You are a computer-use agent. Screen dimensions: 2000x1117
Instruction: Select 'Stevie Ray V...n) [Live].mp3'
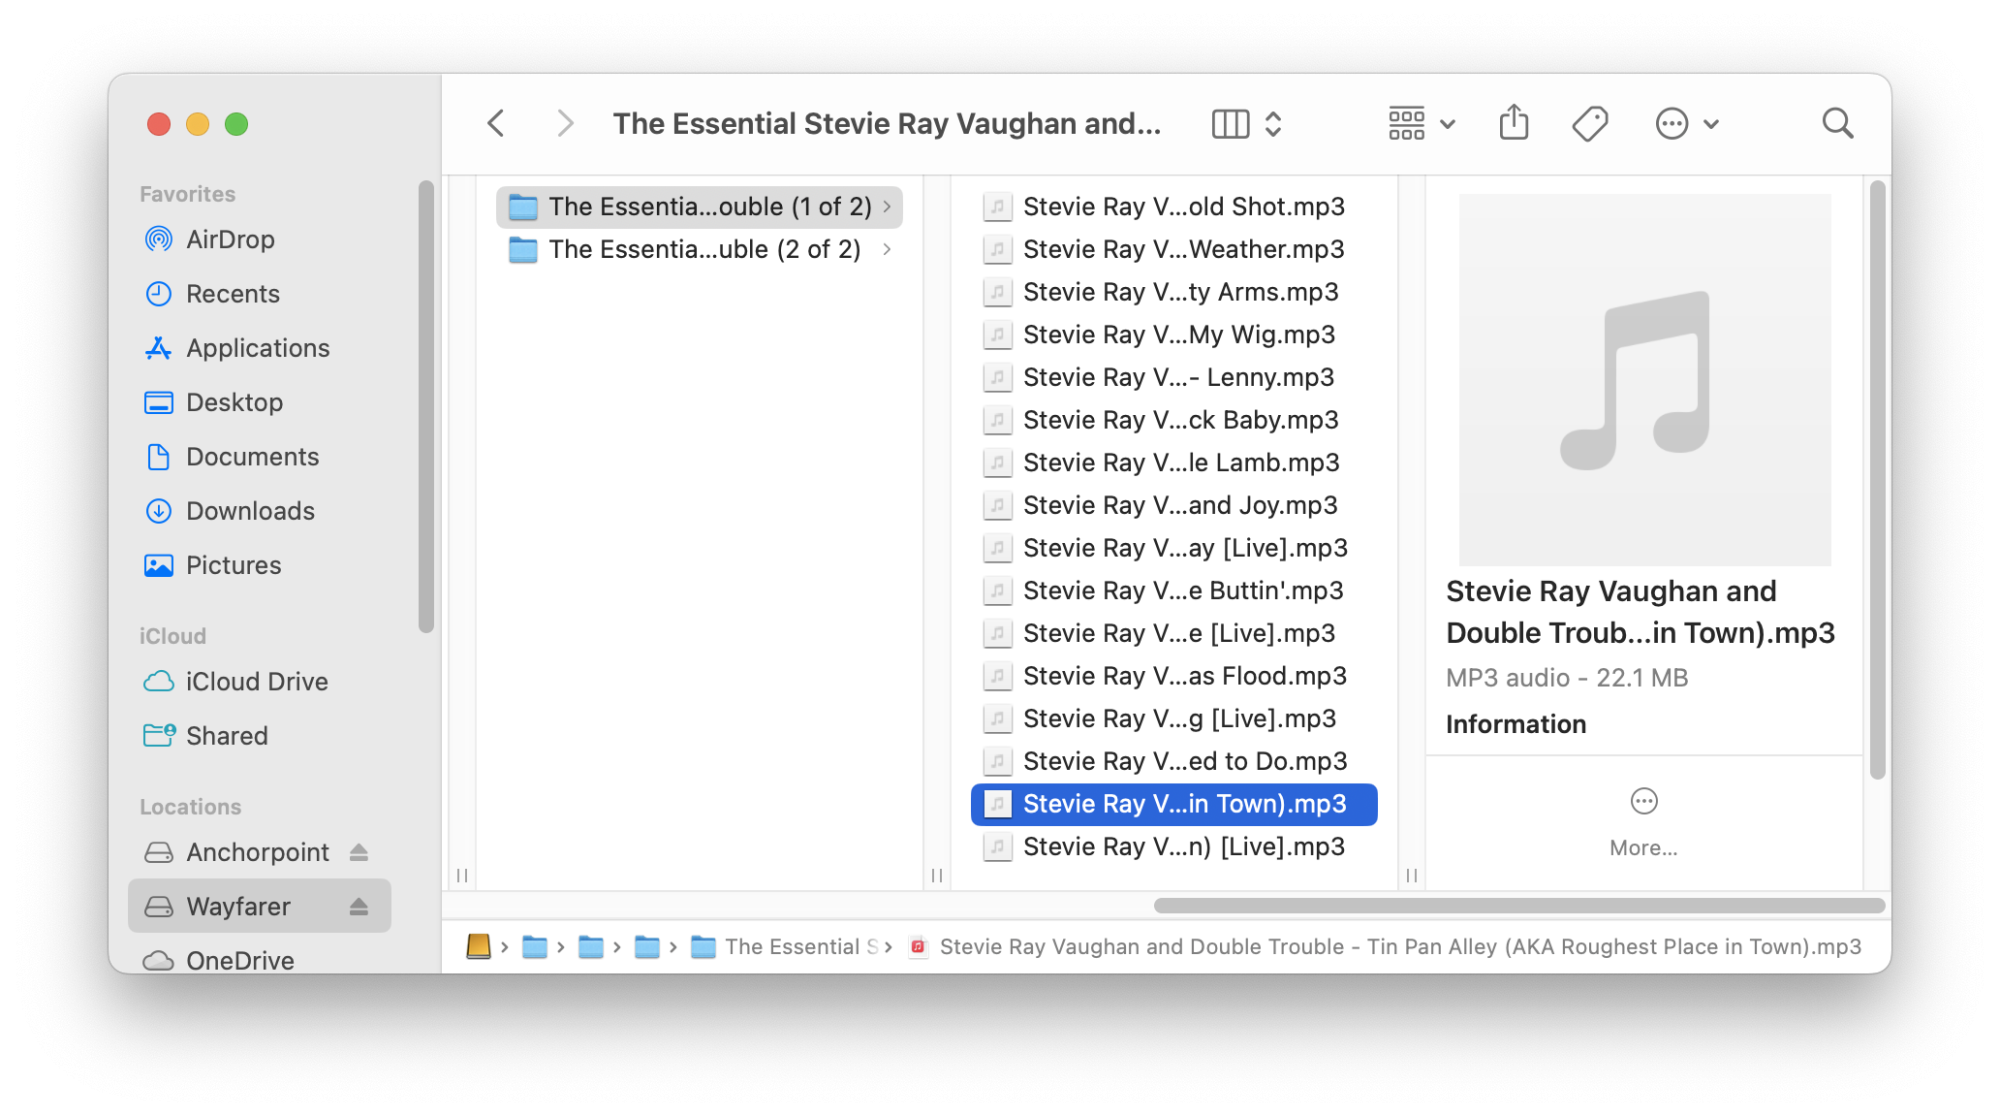[1174, 847]
